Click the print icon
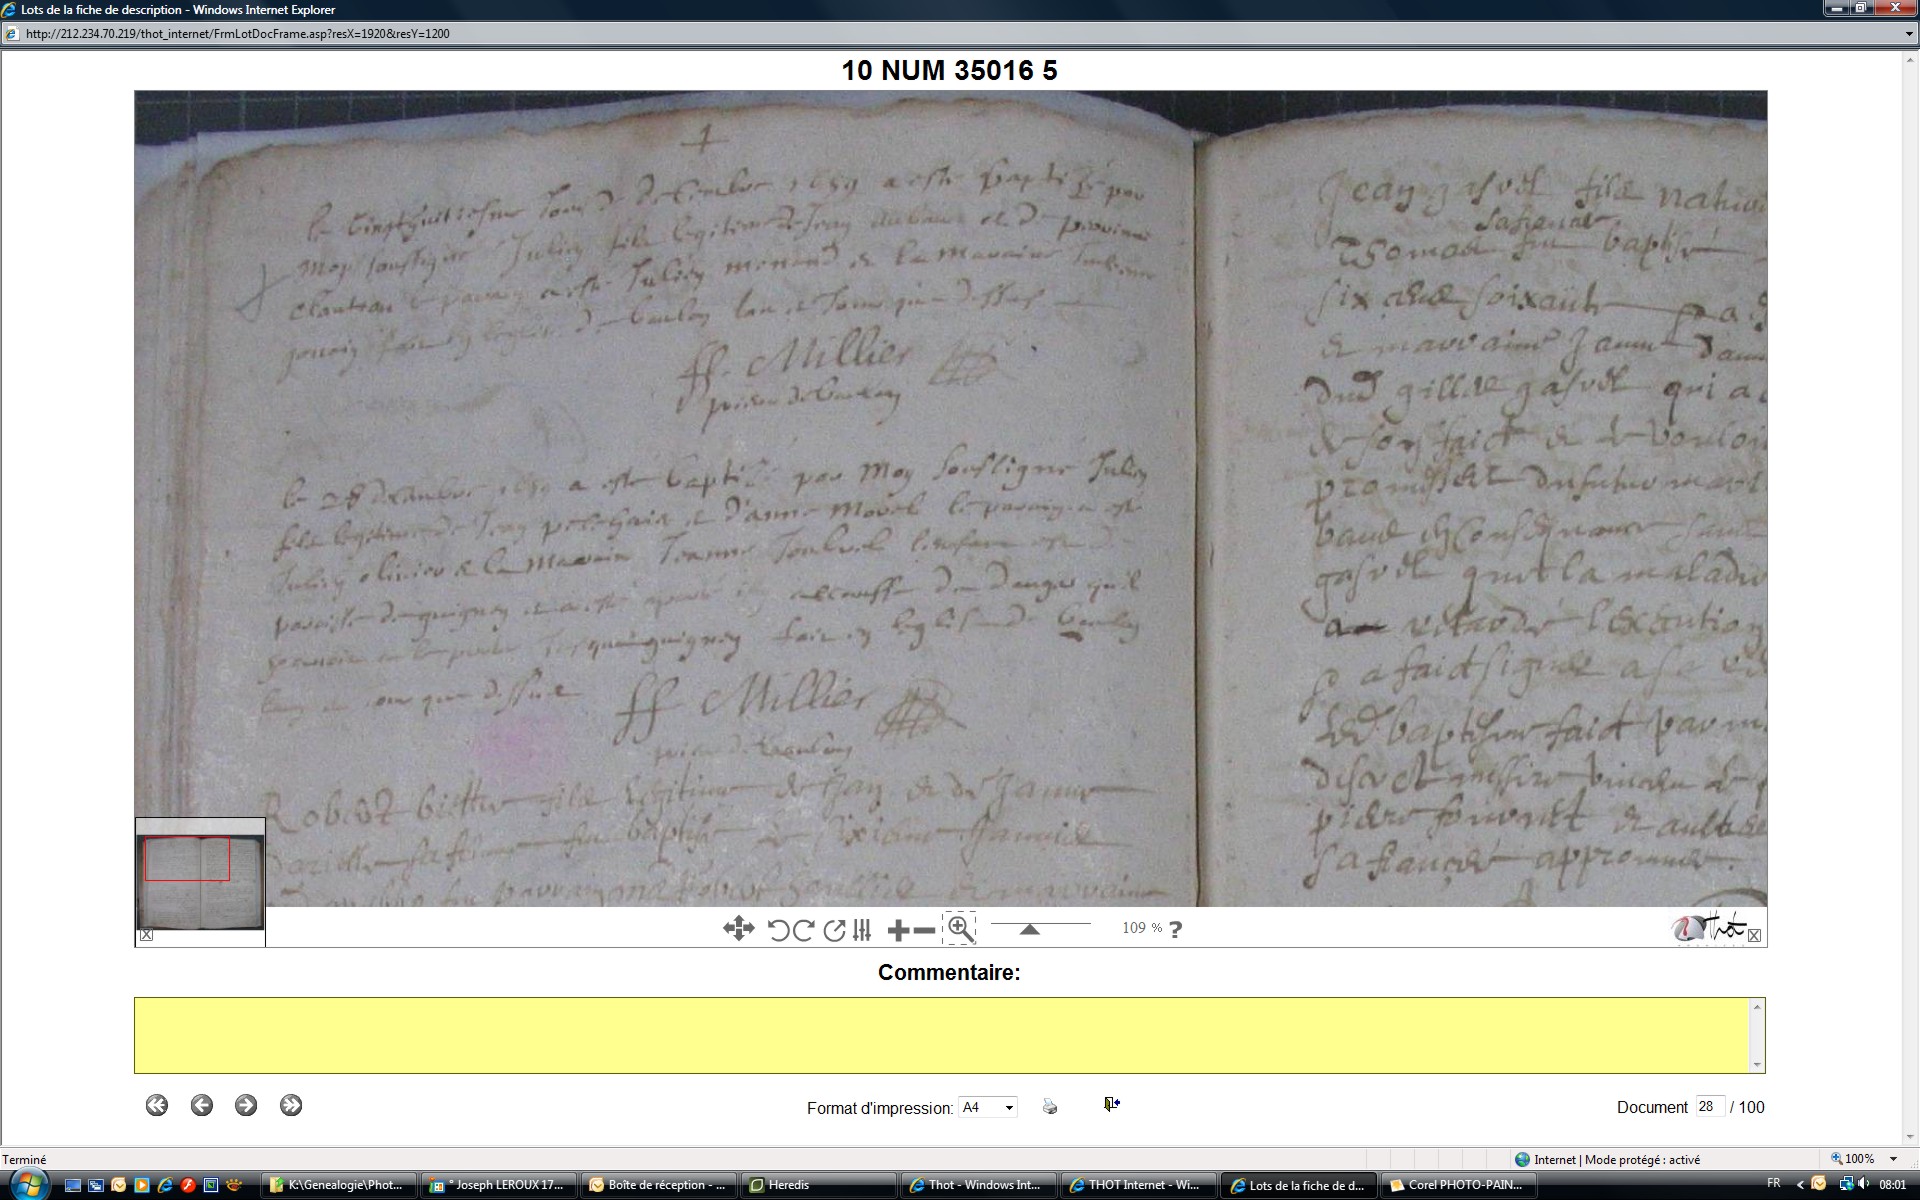Image resolution: width=1920 pixels, height=1200 pixels. click(x=1049, y=1106)
